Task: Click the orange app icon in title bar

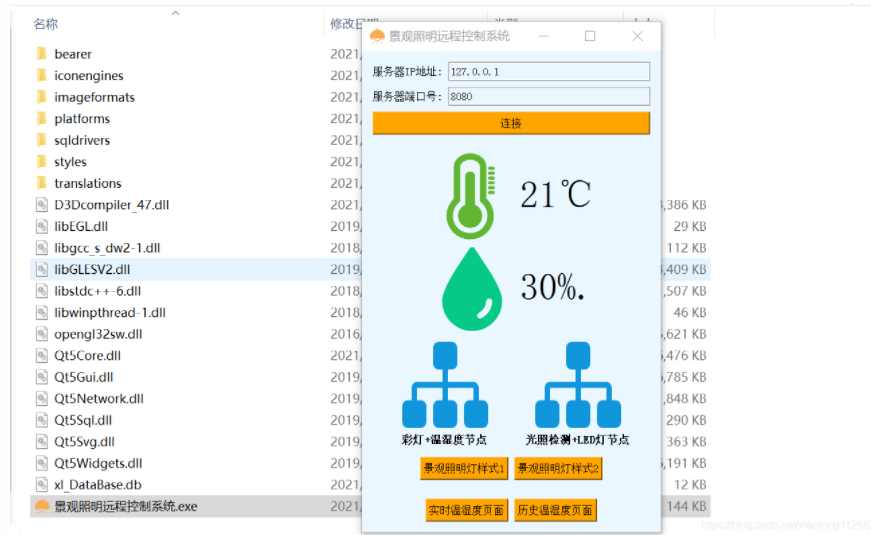Action: click(377, 36)
